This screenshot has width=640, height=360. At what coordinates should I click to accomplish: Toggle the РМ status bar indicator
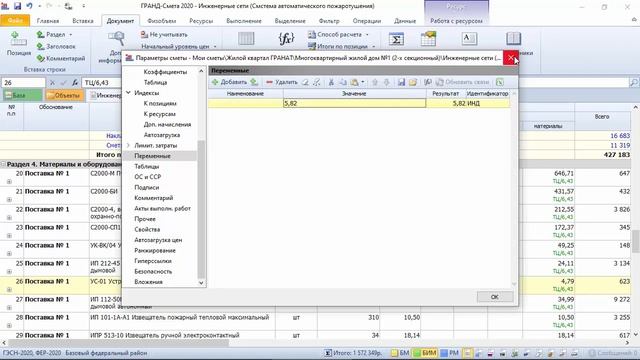[x=449, y=353]
